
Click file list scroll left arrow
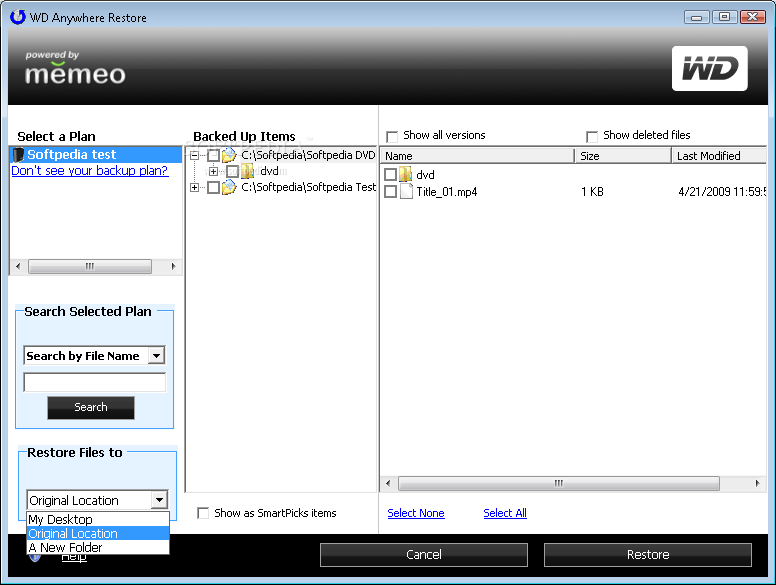(x=388, y=483)
